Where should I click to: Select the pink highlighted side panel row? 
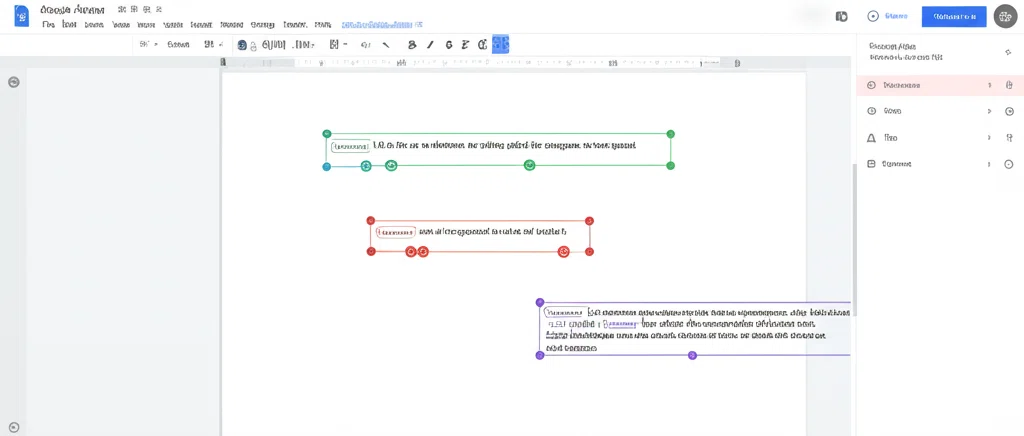point(940,86)
